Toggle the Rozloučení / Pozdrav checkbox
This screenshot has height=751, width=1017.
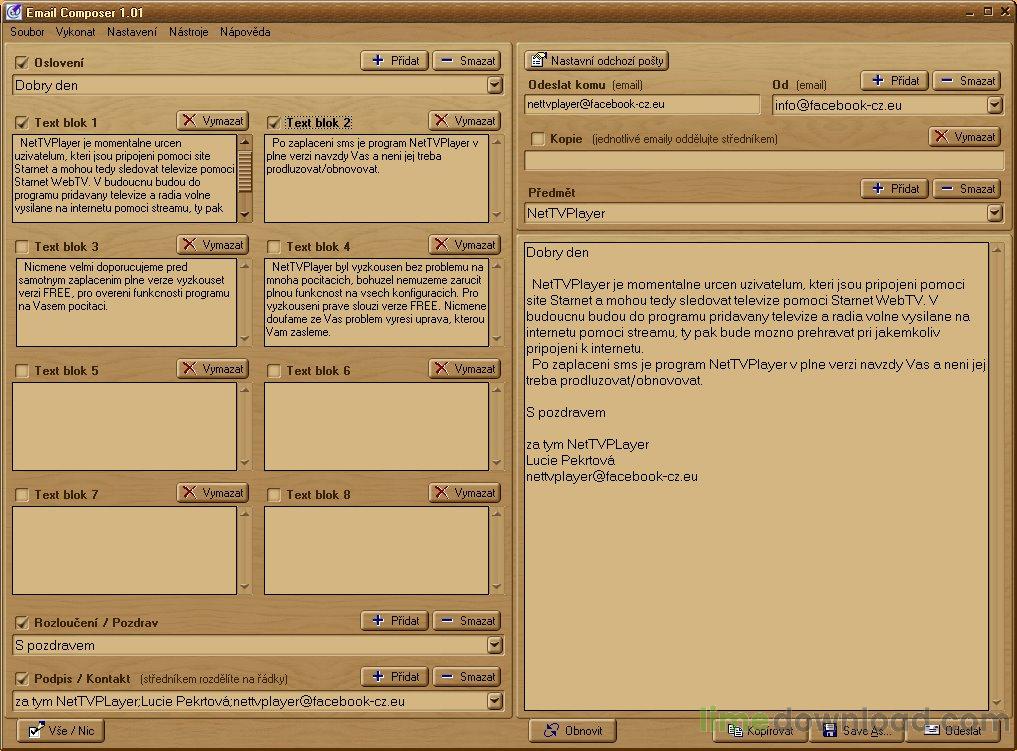click(22, 623)
